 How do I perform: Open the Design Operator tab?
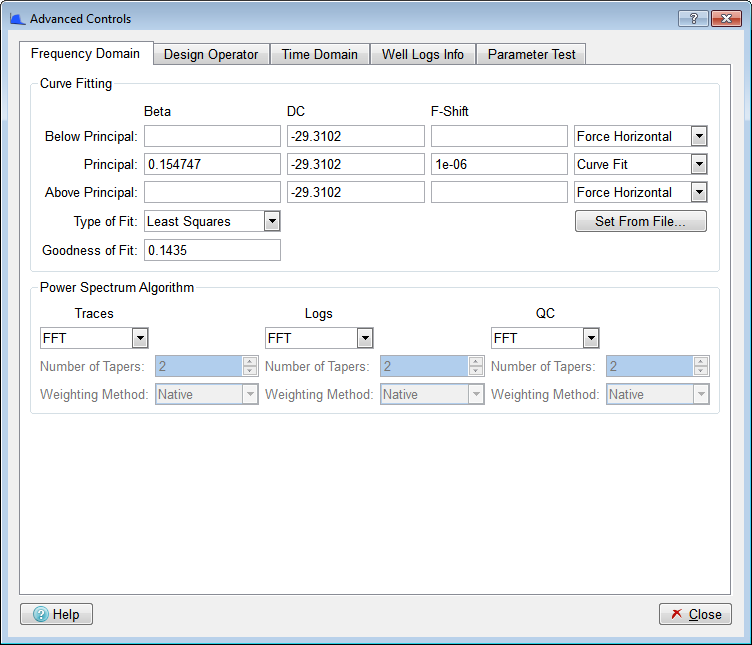(x=211, y=54)
